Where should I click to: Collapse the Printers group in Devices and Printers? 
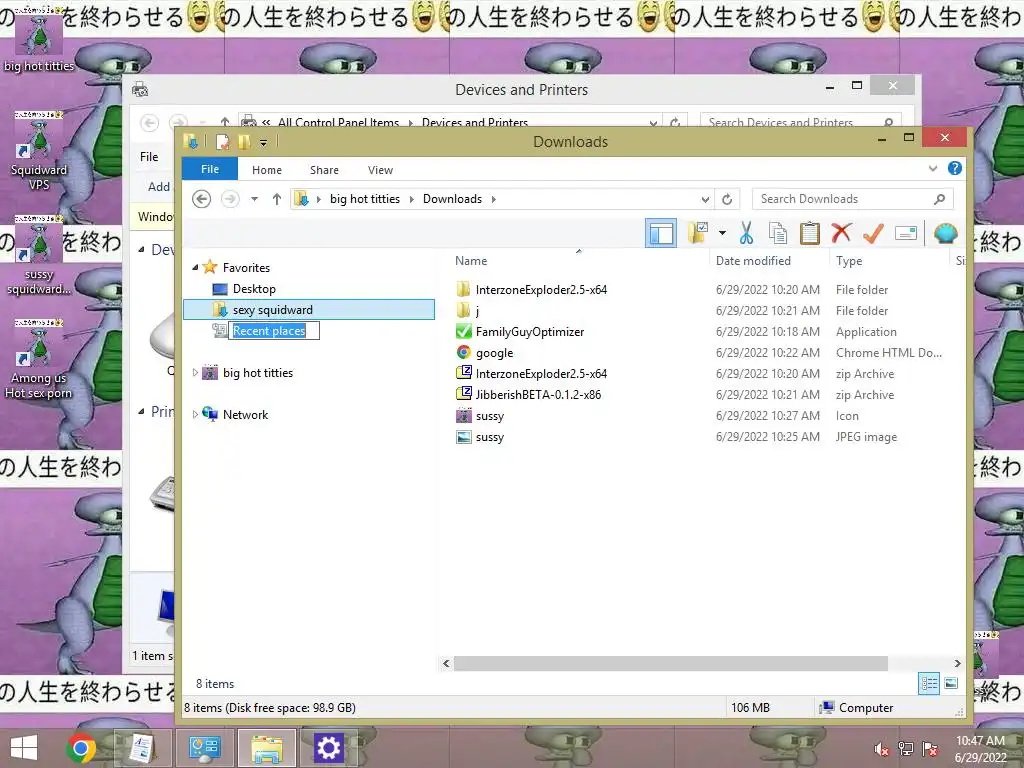click(x=142, y=411)
